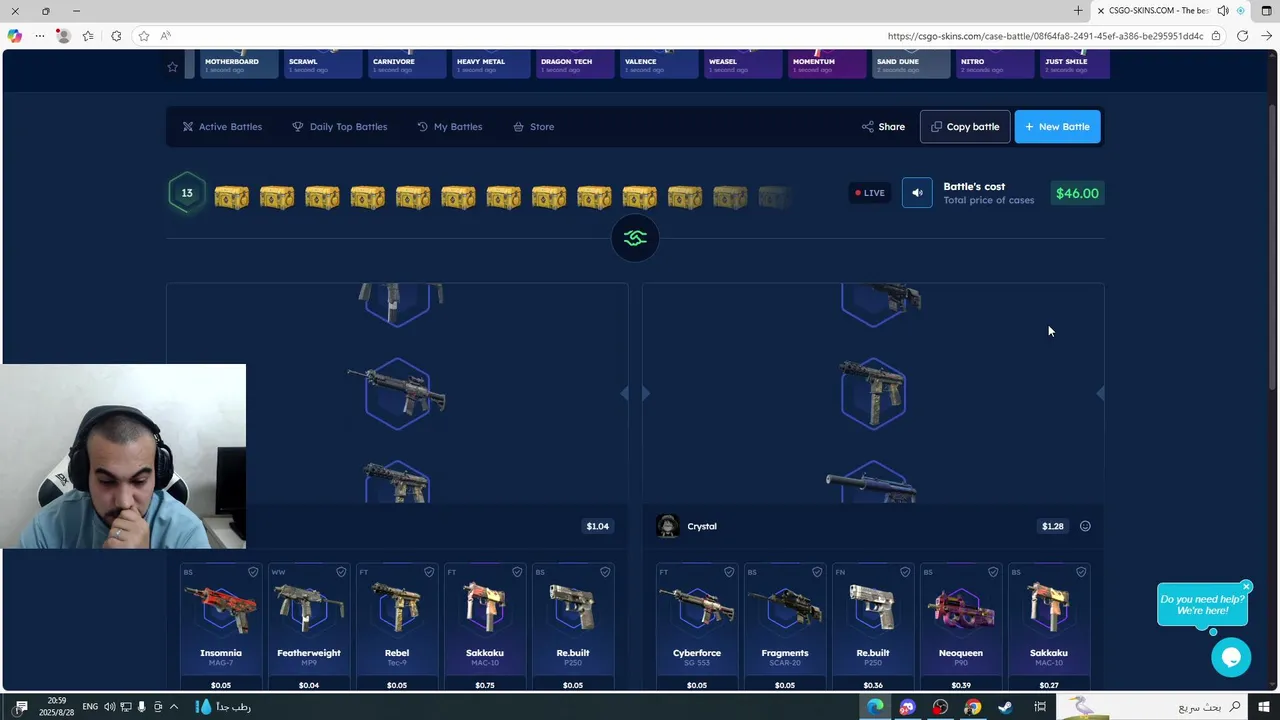The image size is (1280, 720).
Task: Switch to Daily Top Battles tab
Action: (340, 127)
